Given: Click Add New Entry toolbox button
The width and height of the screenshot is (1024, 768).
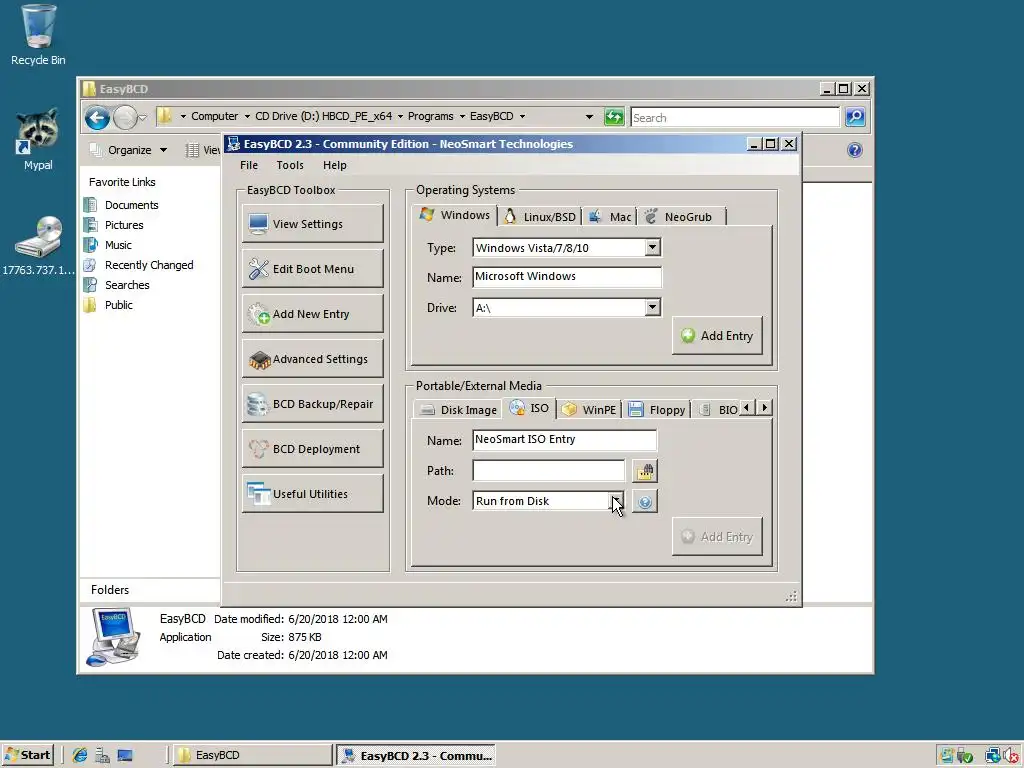Looking at the screenshot, I should click(x=313, y=314).
